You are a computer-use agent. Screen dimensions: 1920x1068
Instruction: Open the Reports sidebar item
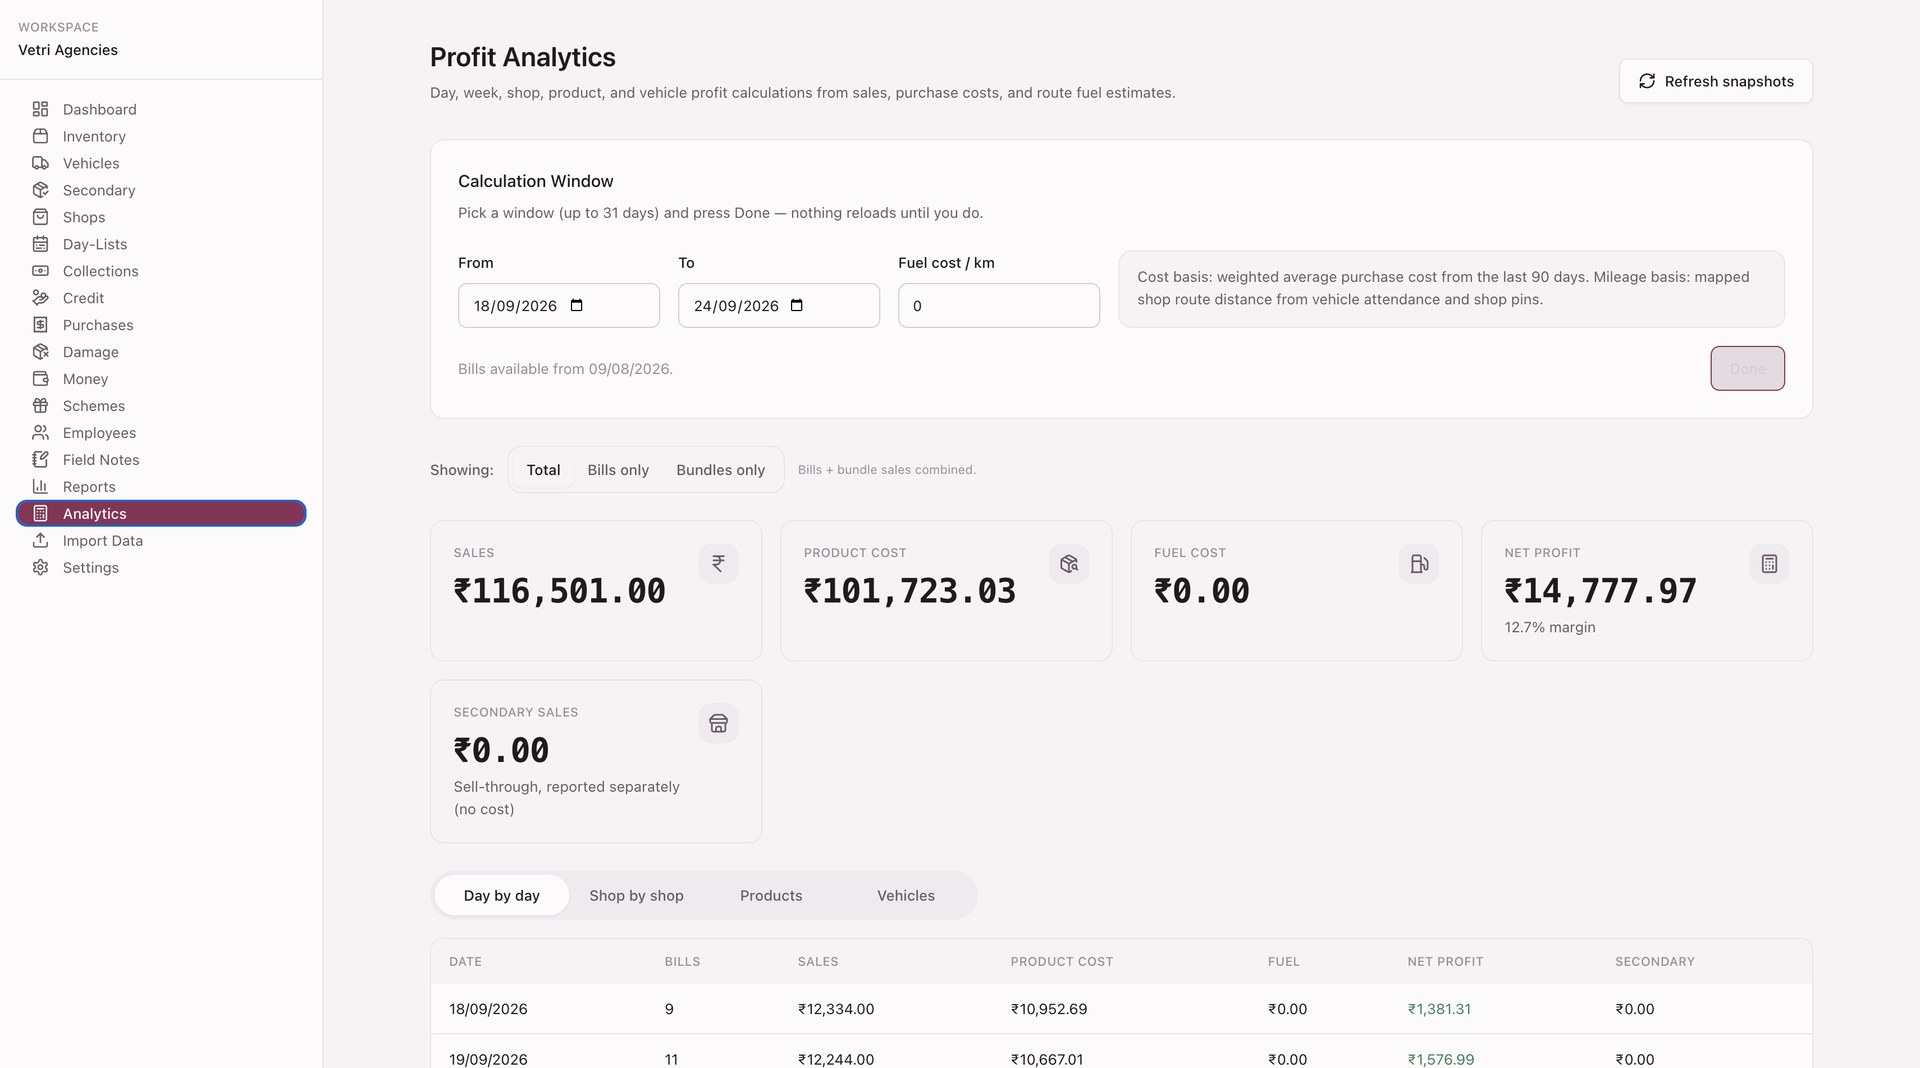pyautogui.click(x=161, y=487)
